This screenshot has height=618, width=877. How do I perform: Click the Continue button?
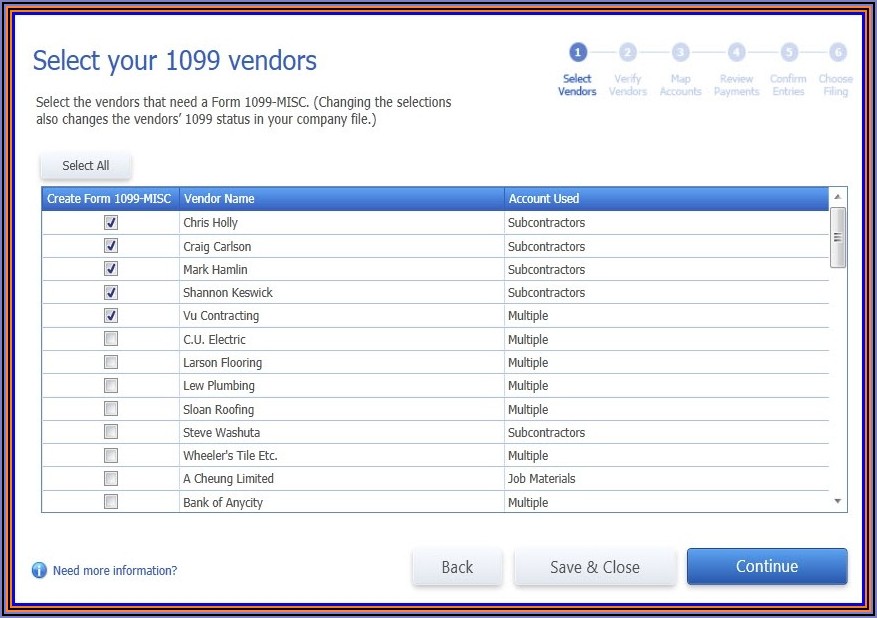coord(766,567)
